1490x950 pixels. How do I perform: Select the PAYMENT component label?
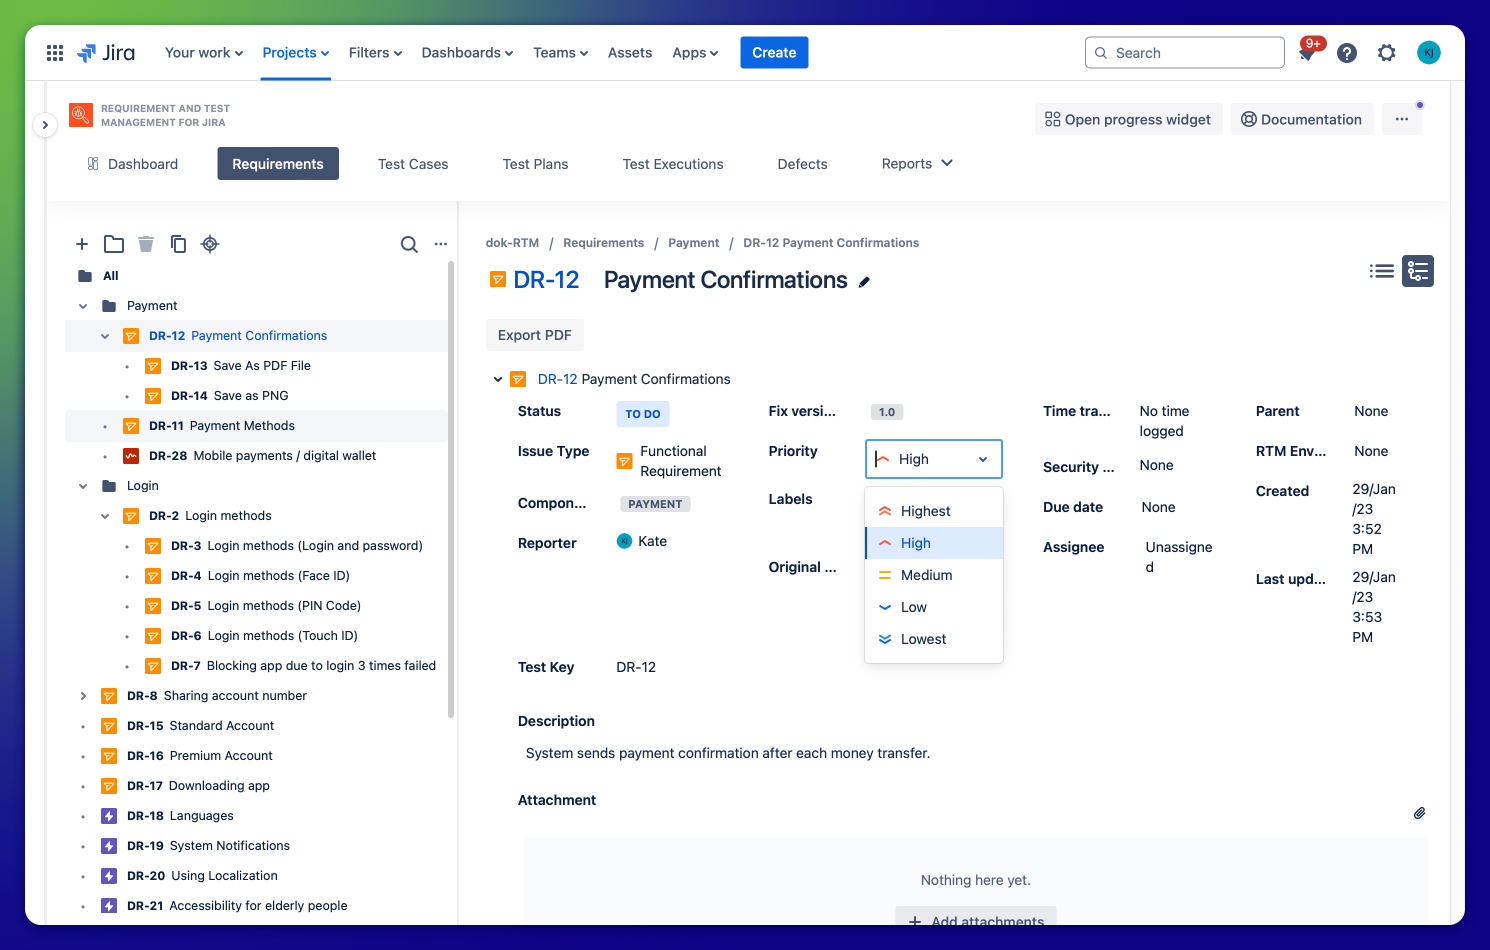[x=655, y=503]
